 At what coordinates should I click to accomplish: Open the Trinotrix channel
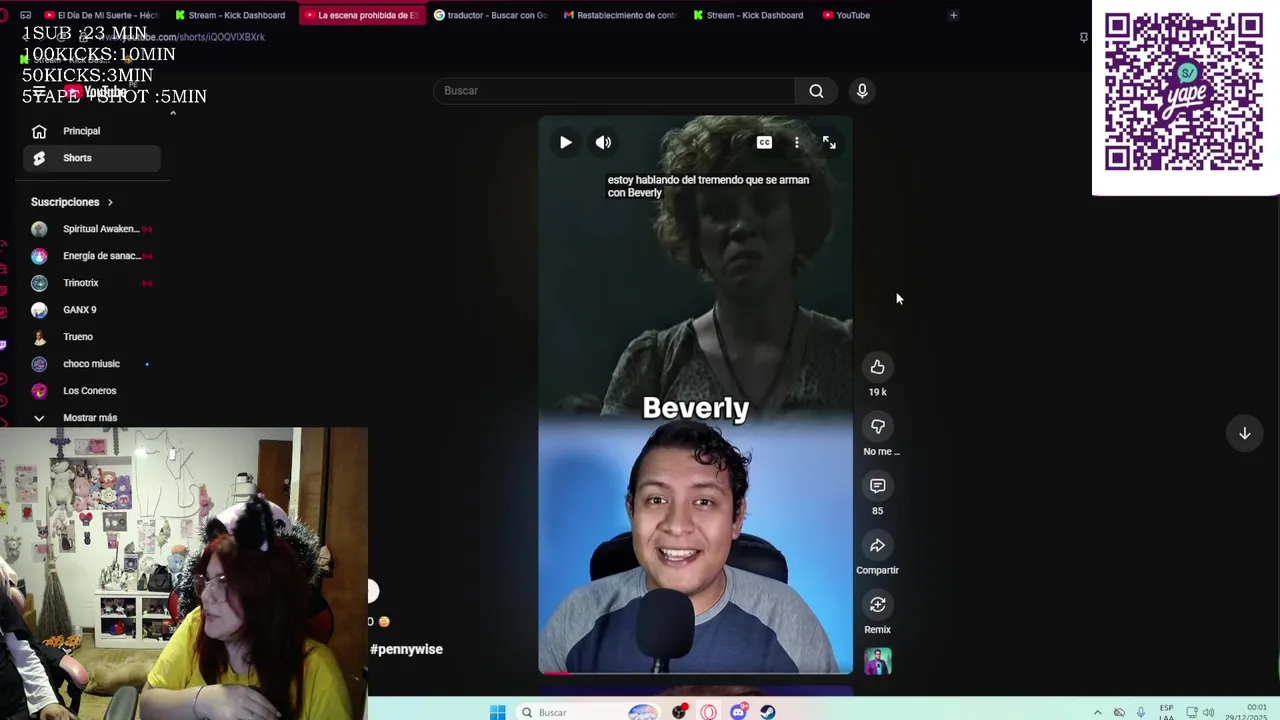click(92, 283)
